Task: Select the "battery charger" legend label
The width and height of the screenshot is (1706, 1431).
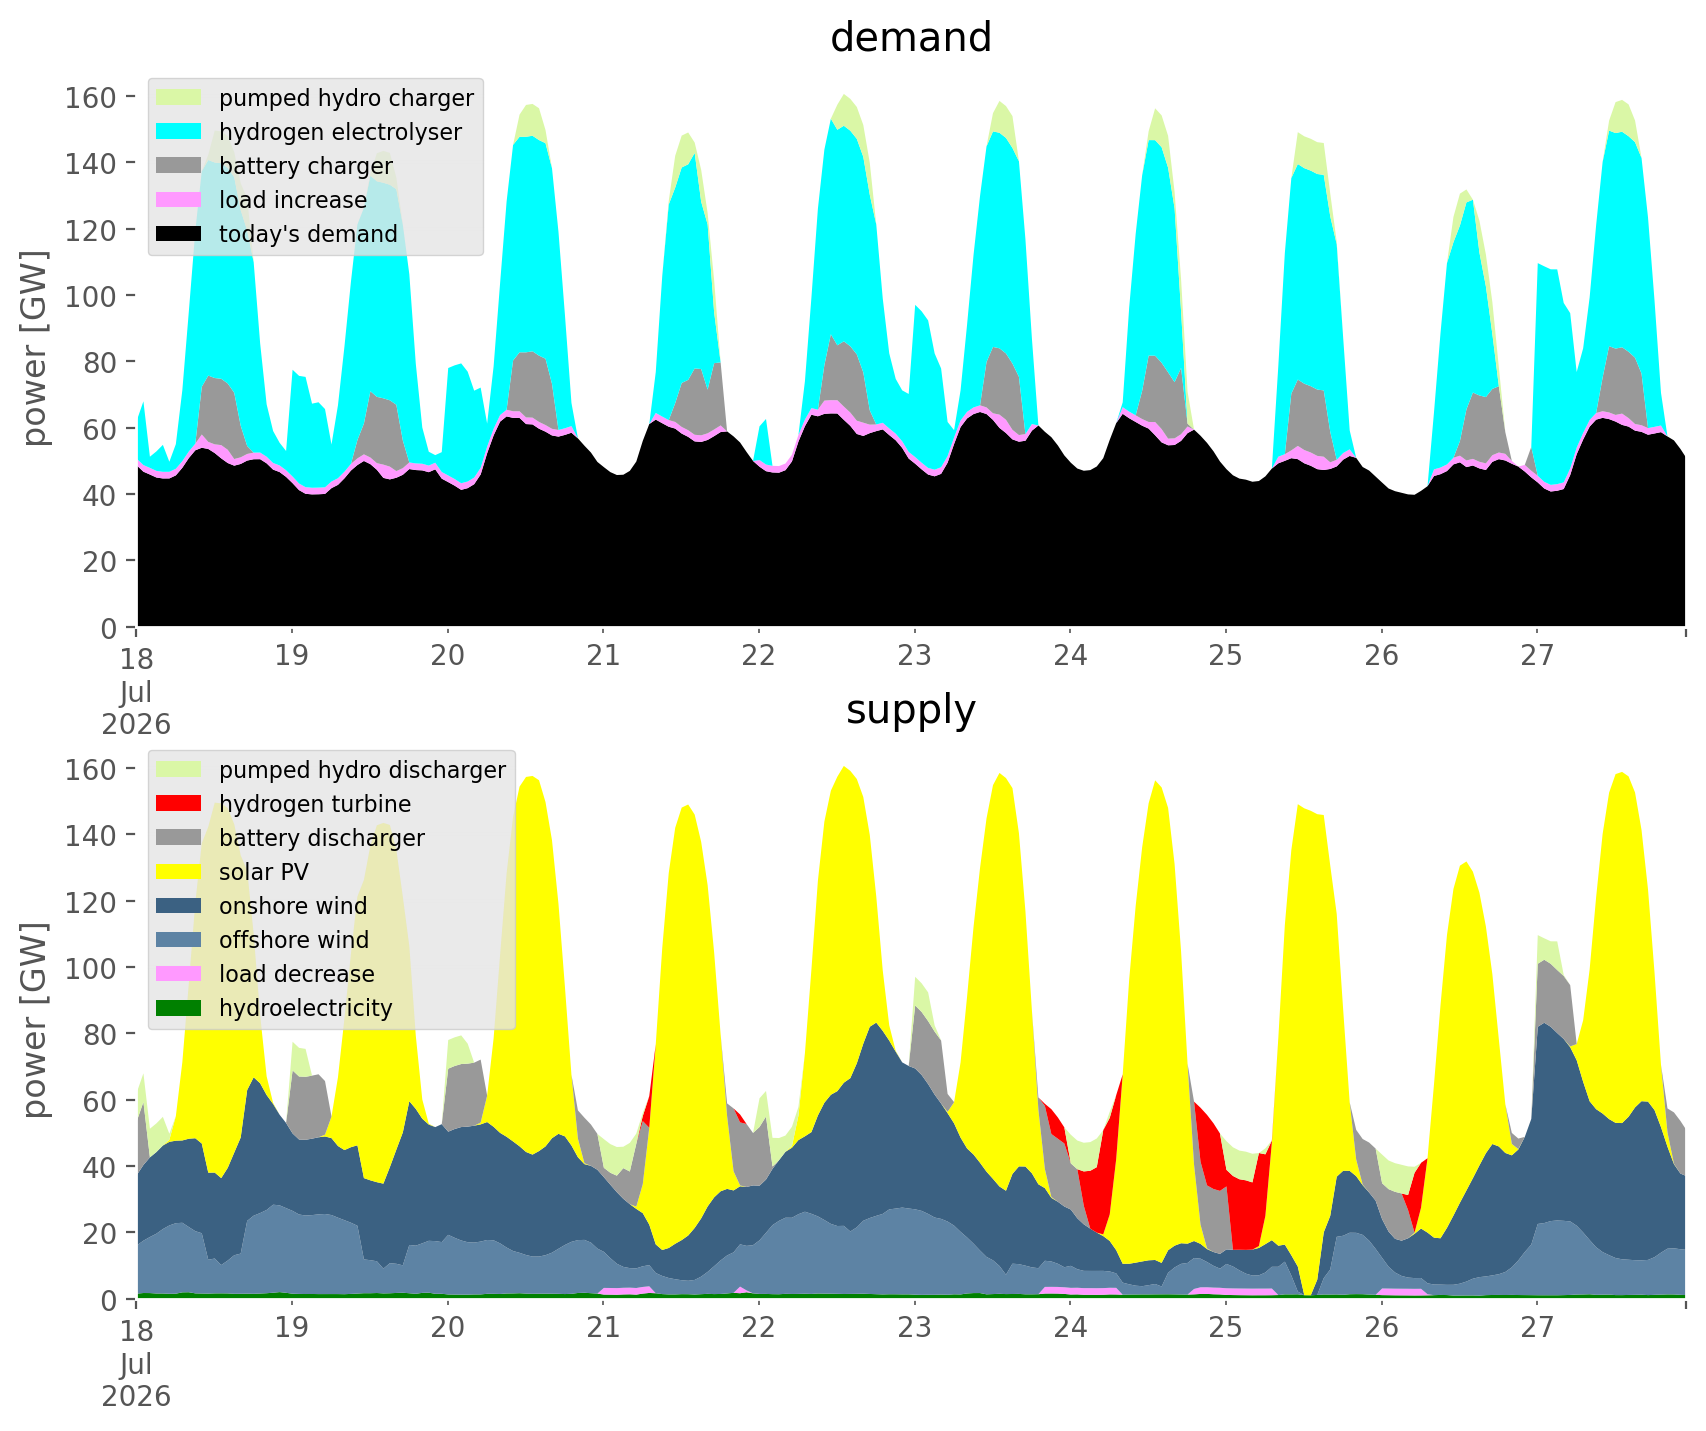Action: 306,166
